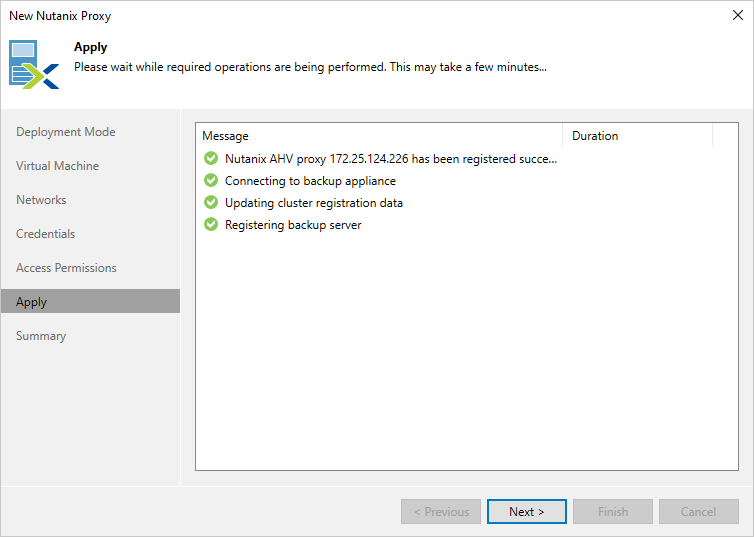Click the Next > button
The height and width of the screenshot is (537, 754).
(527, 512)
